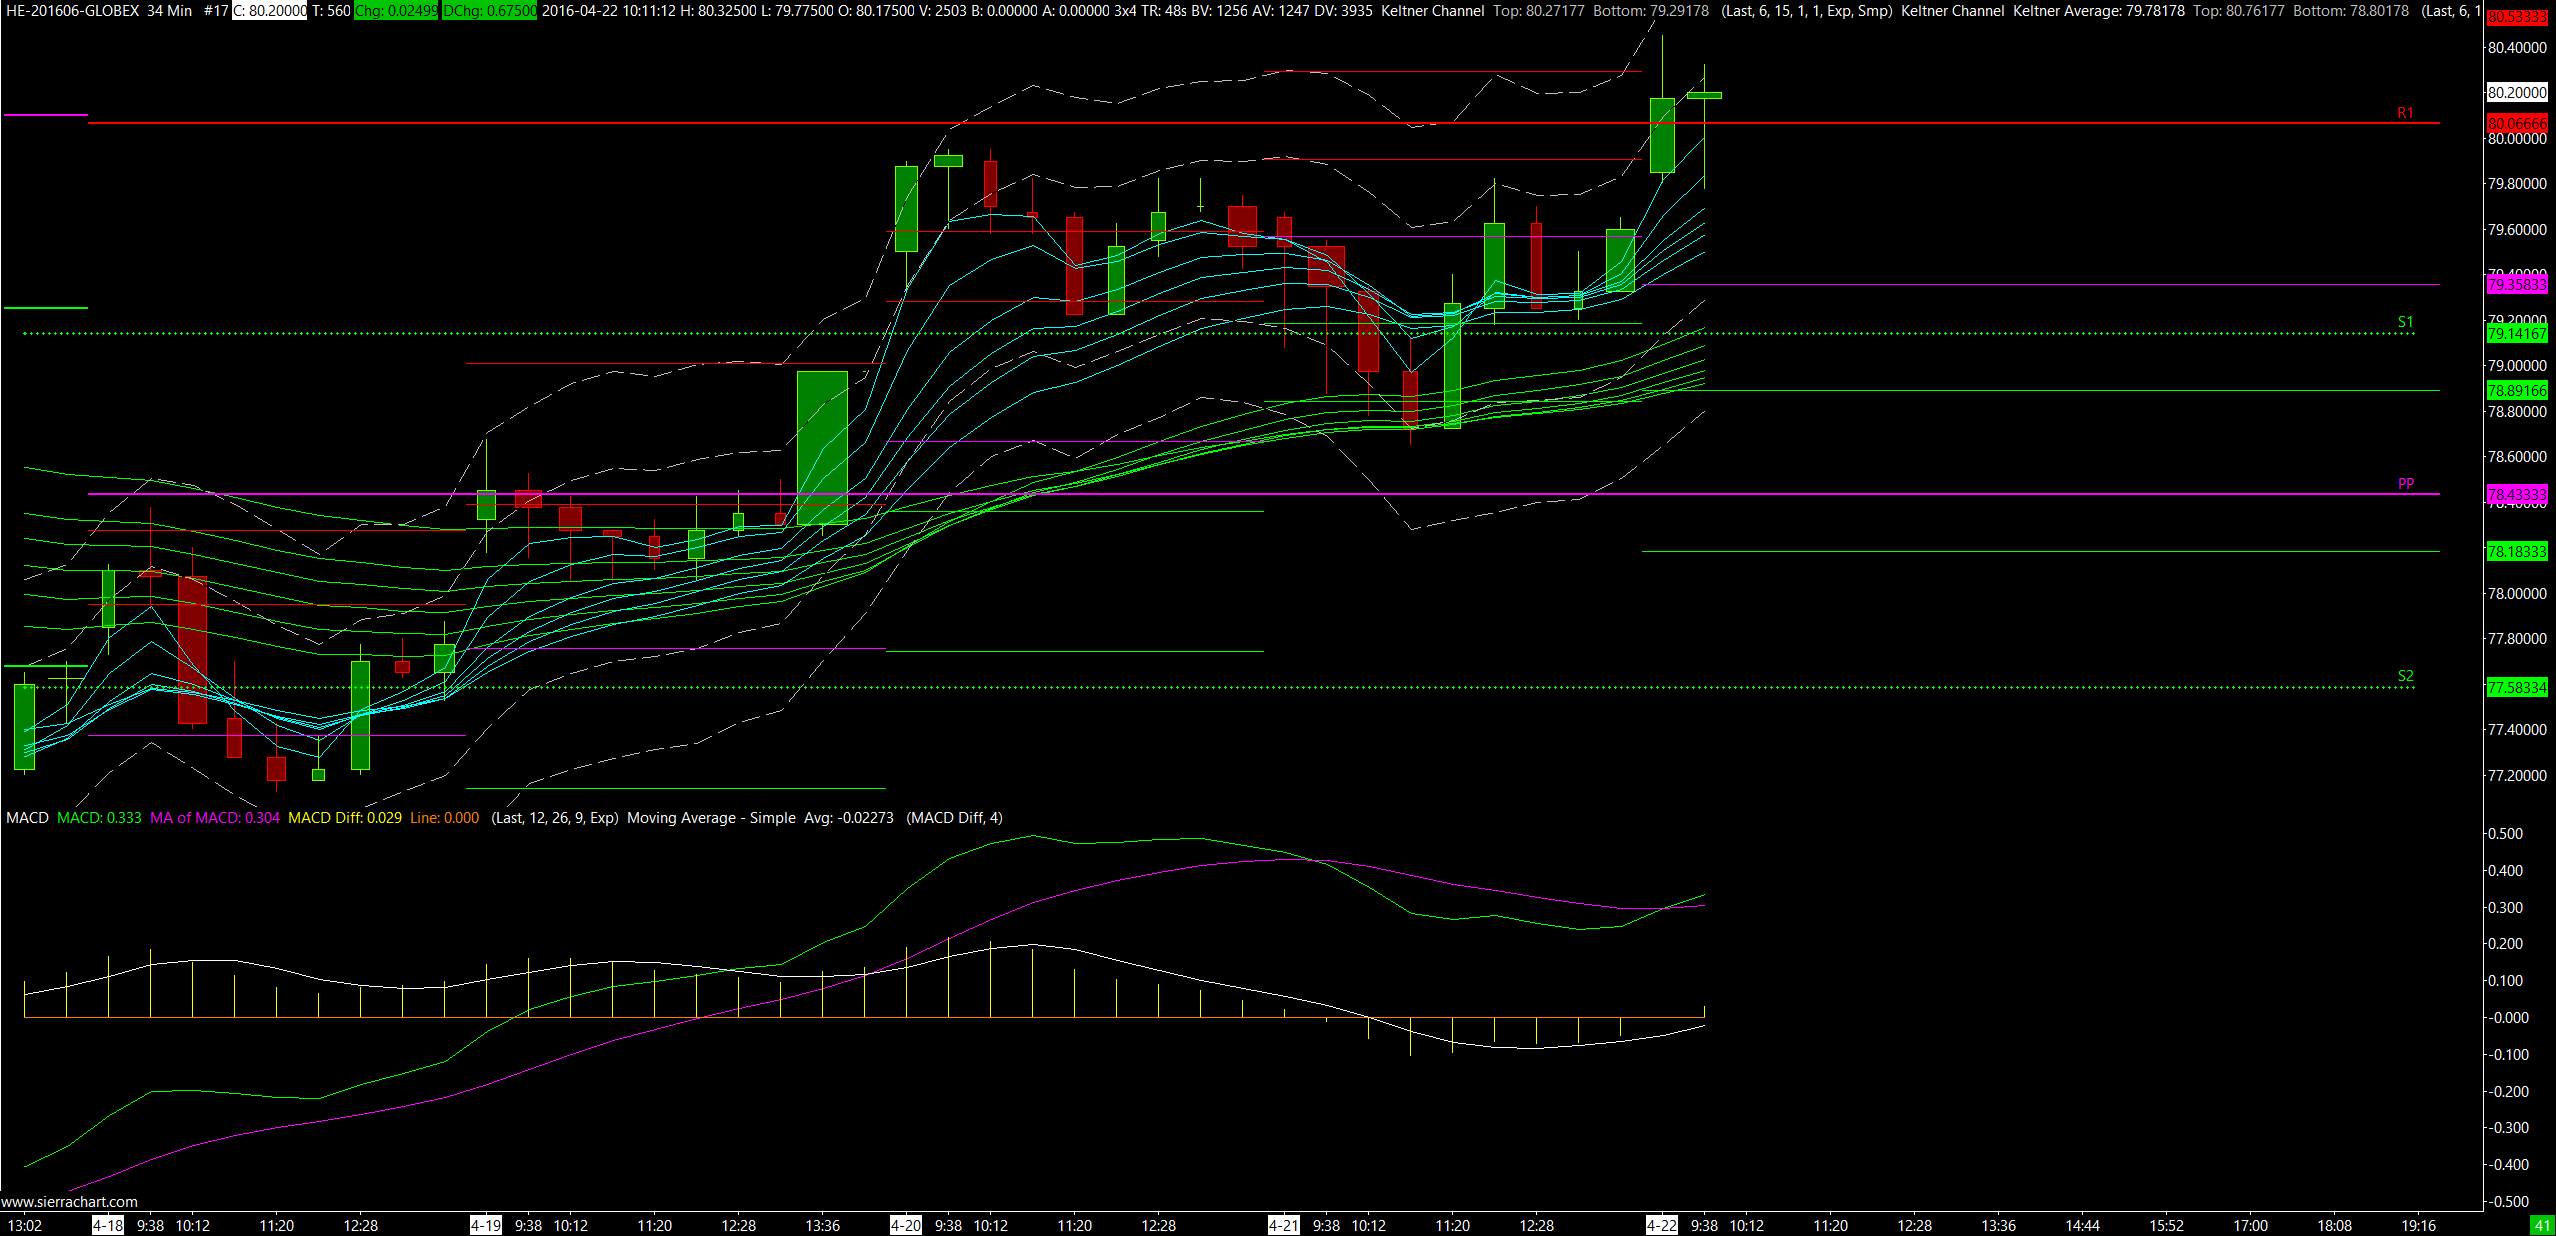
Task: Click the magenta 78.43333 price tag
Action: coord(2517,495)
